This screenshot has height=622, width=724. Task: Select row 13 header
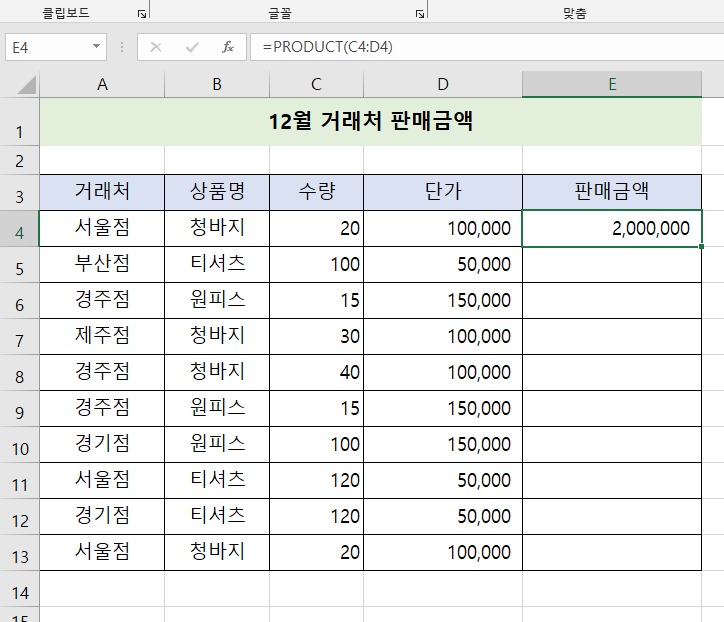[x=19, y=553]
